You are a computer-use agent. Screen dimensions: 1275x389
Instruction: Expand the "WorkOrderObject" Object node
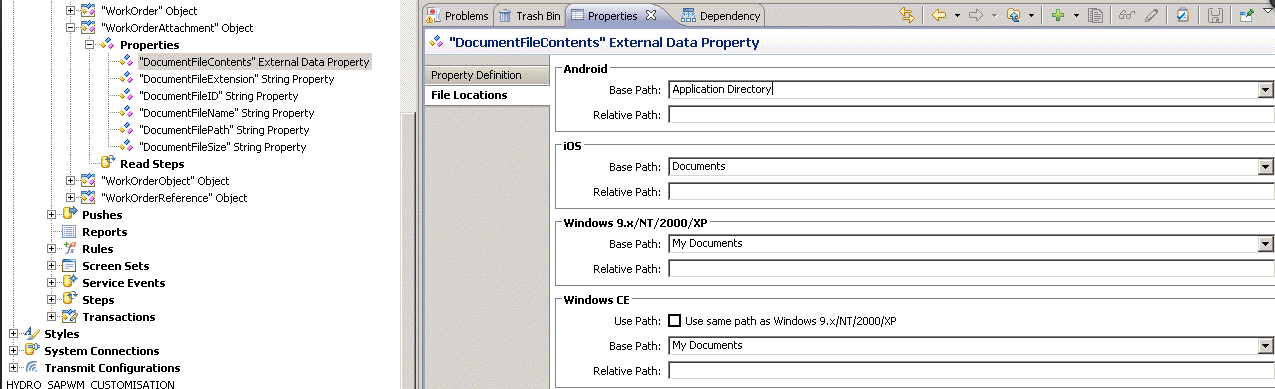point(70,181)
